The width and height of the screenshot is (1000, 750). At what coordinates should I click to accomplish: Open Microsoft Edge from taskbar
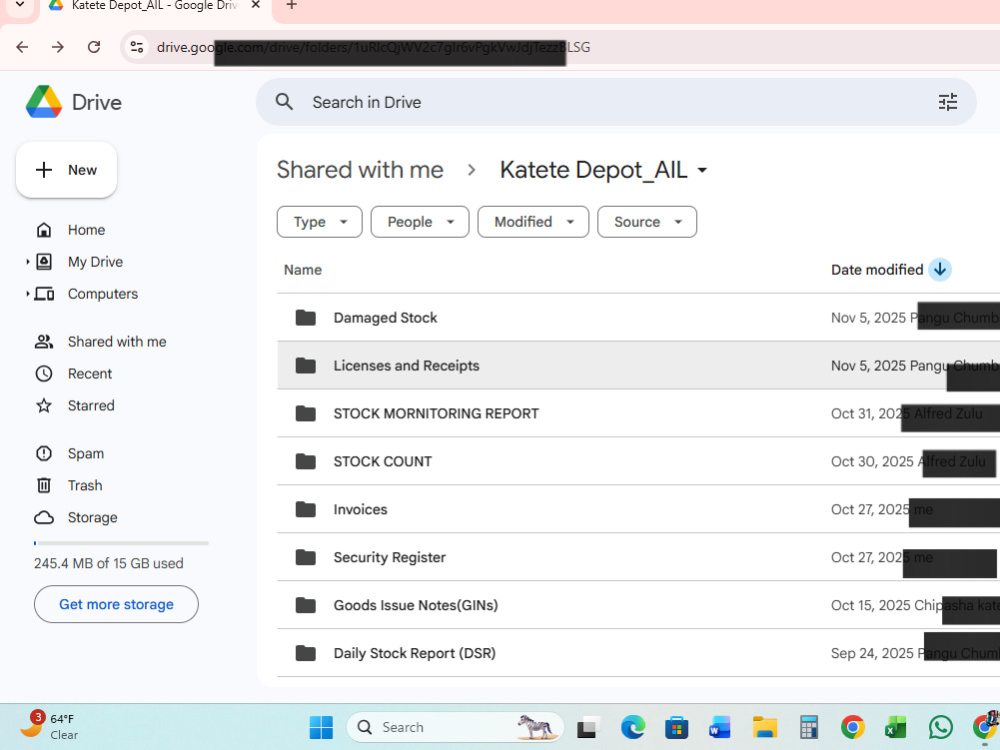(x=633, y=727)
